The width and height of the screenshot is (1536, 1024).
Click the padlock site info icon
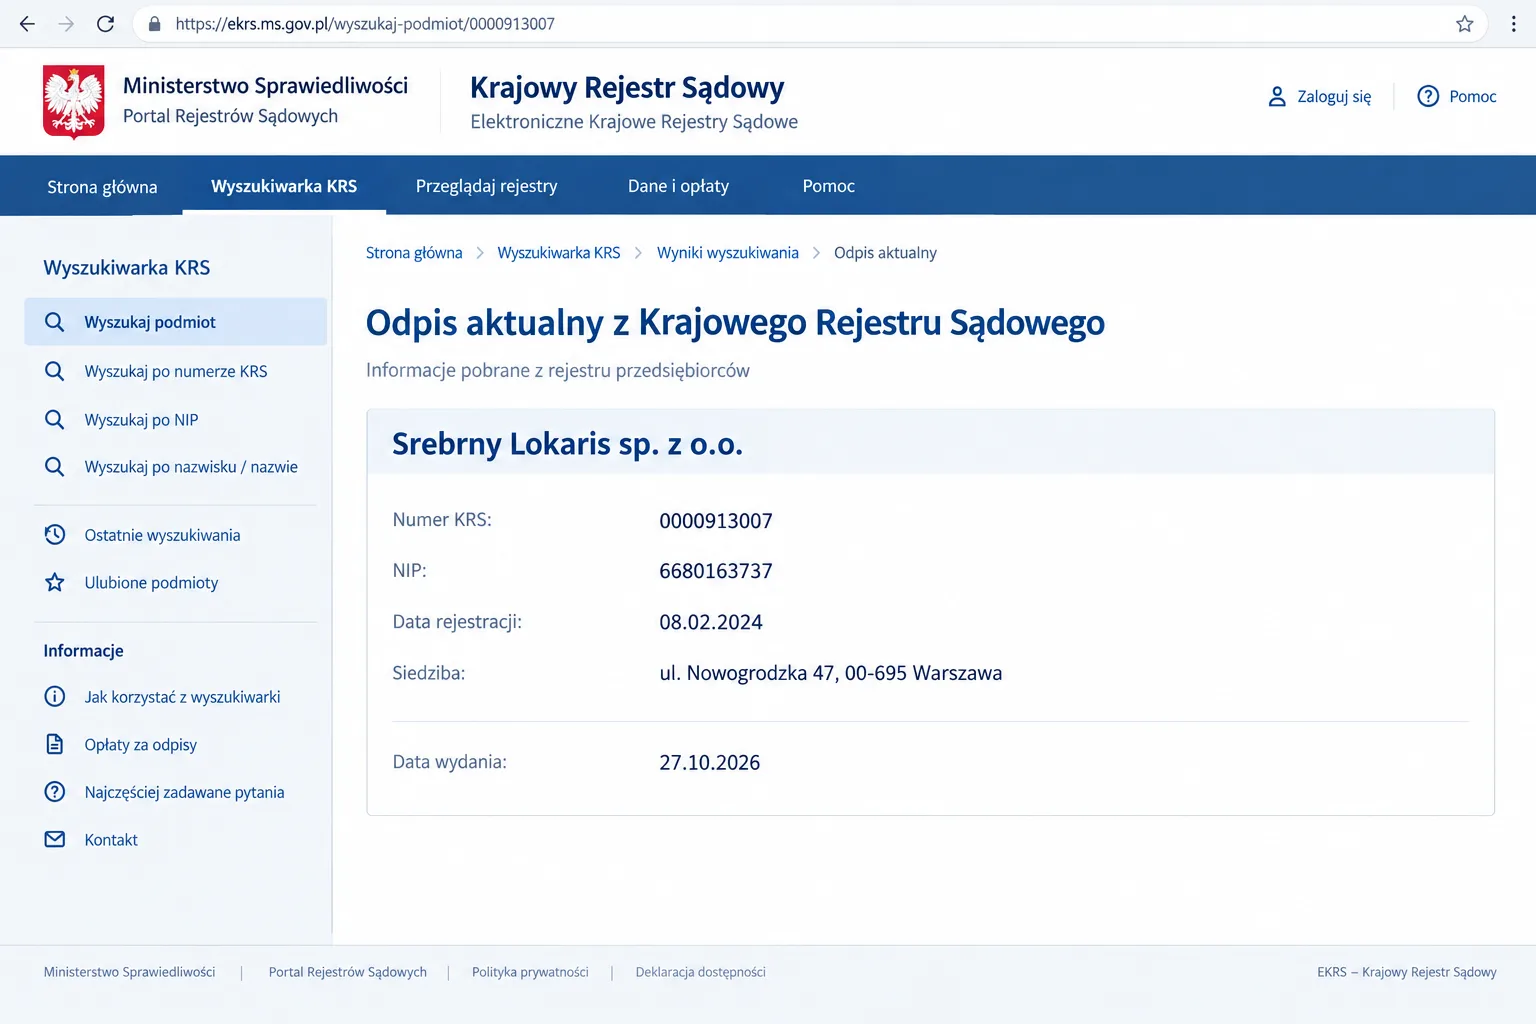(154, 24)
